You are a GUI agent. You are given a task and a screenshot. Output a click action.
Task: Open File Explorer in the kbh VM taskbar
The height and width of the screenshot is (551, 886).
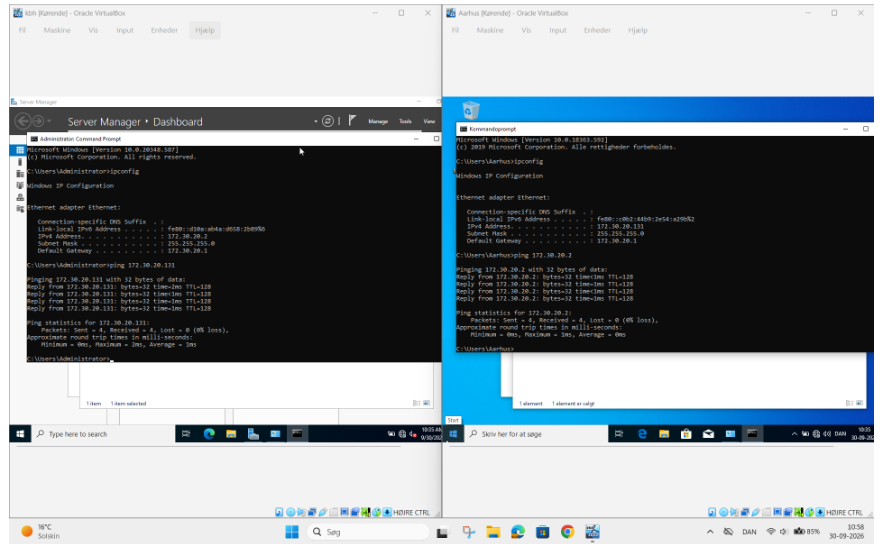coord(231,434)
